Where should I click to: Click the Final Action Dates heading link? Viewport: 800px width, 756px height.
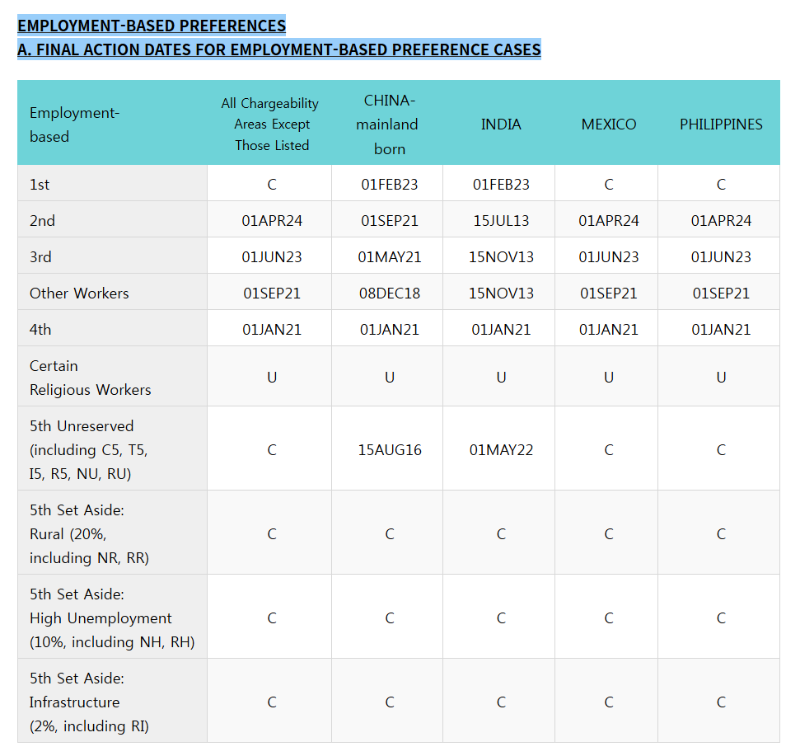point(279,49)
